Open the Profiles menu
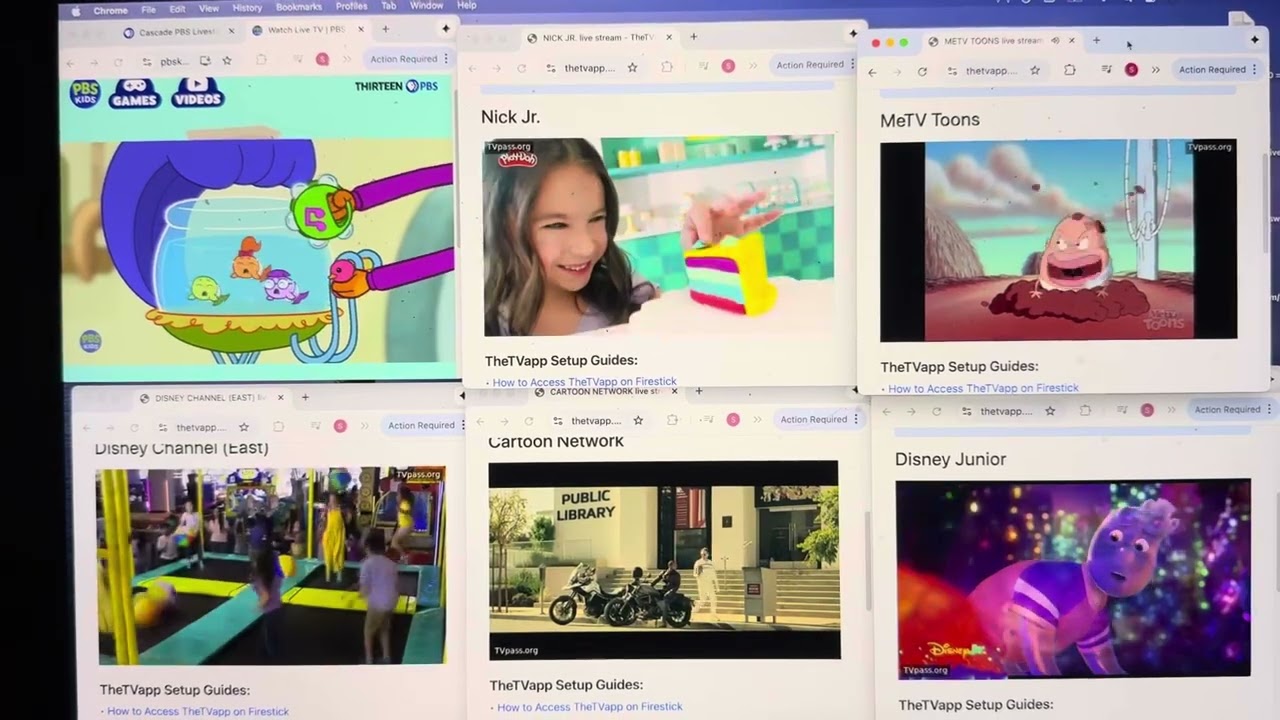The width and height of the screenshot is (1280, 720). click(351, 6)
